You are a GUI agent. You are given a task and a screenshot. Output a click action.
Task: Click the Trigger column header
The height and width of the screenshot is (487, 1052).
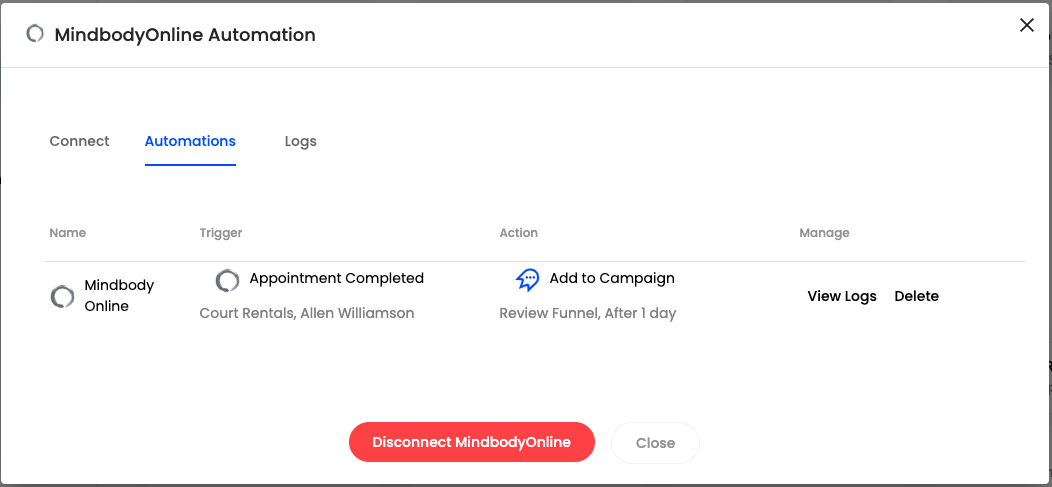tap(221, 233)
